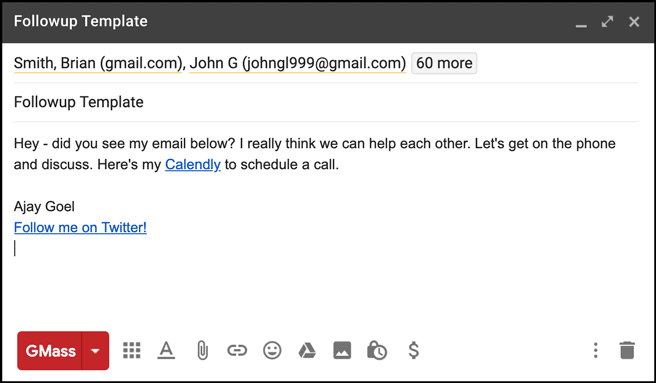Screen dimensions: 656x383
Task: Toggle confidential mode lock-clock icon
Action: (377, 350)
